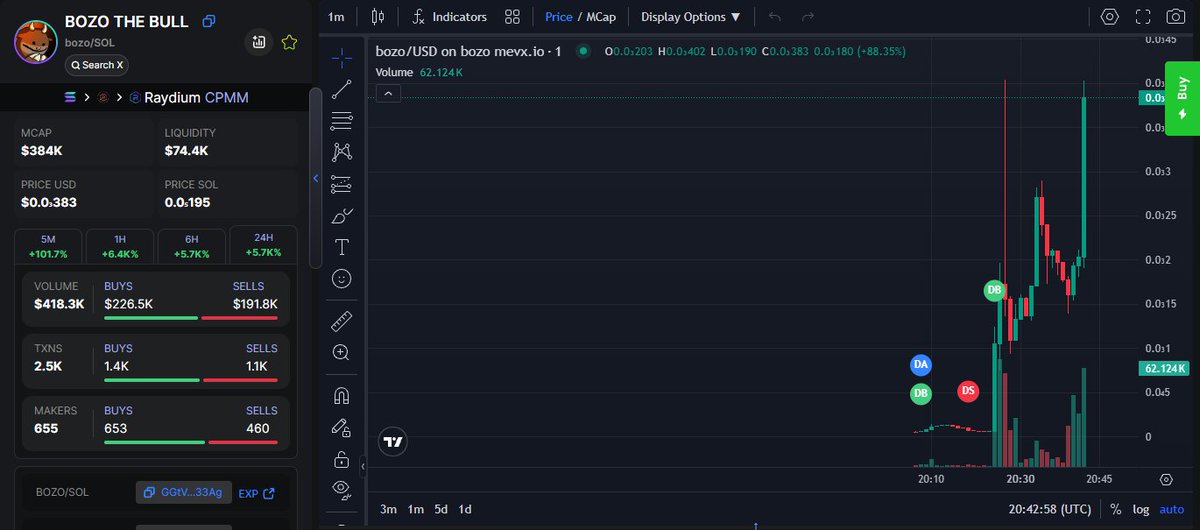Toggle hide all drawings eye icon
This screenshot has width=1200, height=530.
coord(342,489)
